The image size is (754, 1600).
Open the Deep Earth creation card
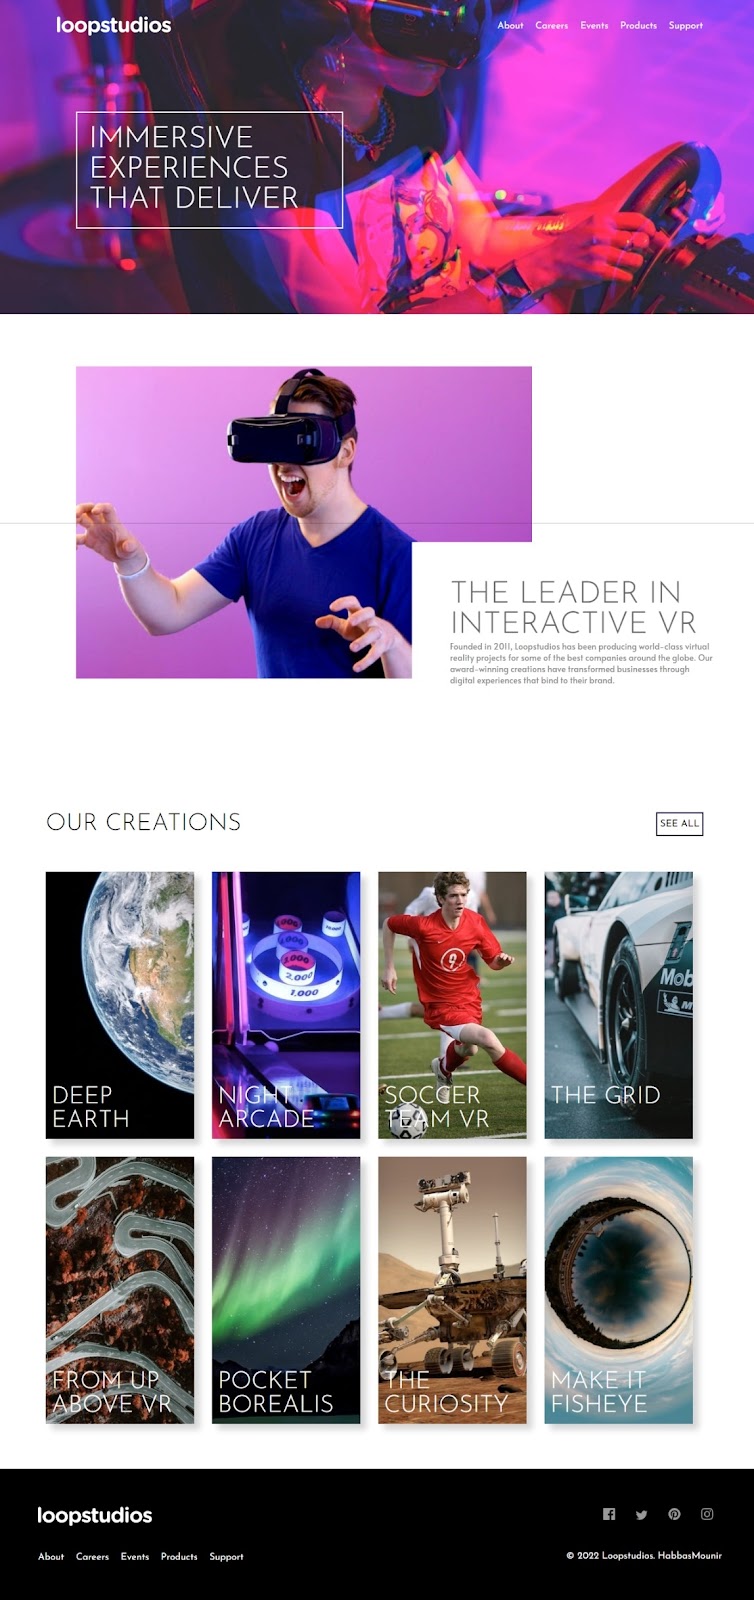click(x=120, y=1005)
